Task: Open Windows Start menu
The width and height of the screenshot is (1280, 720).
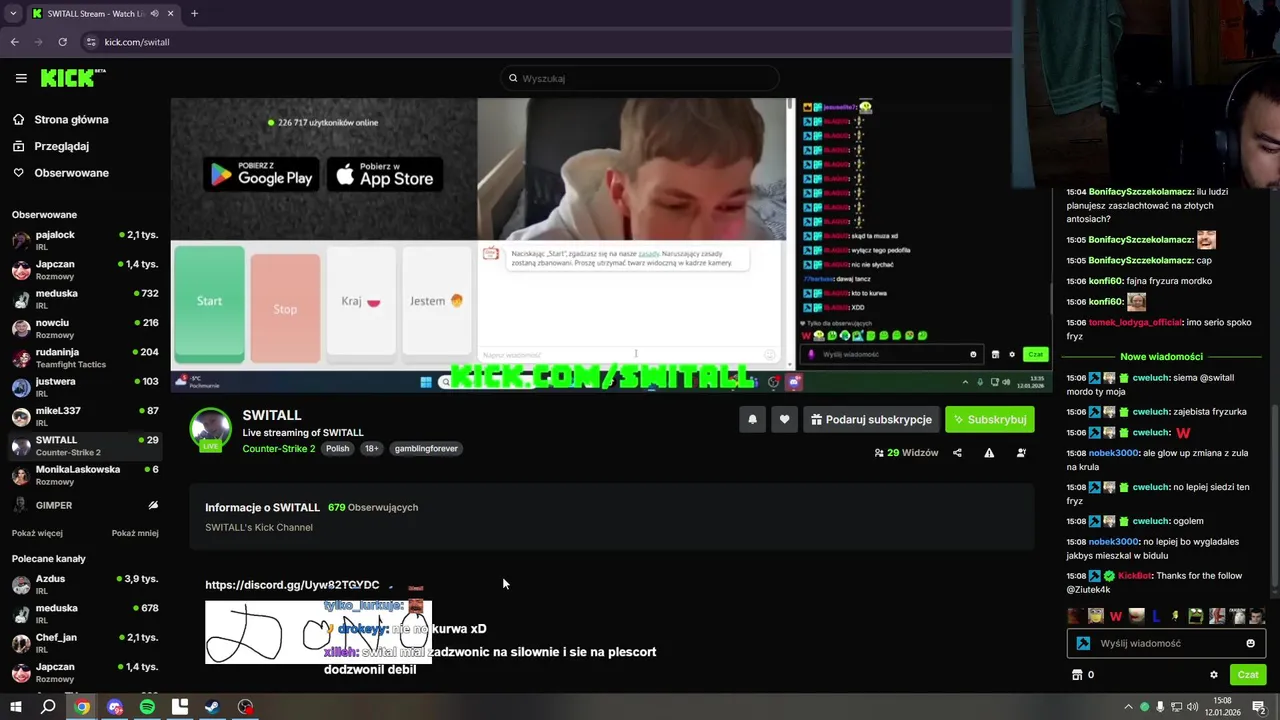Action: coord(16,707)
